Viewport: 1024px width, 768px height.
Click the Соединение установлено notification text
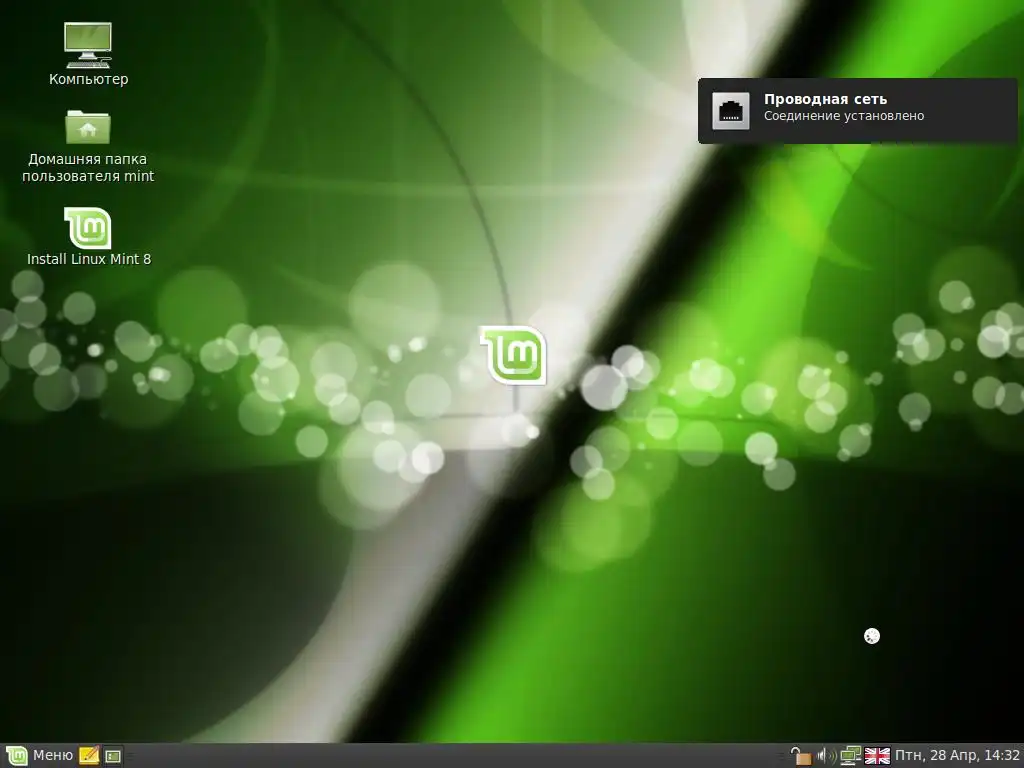(x=844, y=116)
